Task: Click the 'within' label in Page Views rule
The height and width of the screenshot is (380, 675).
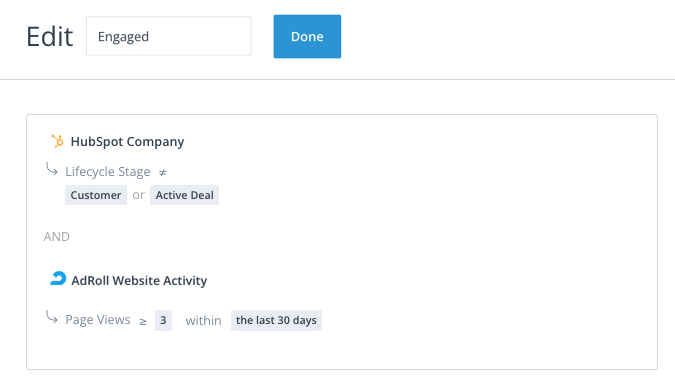Action: [x=203, y=321]
